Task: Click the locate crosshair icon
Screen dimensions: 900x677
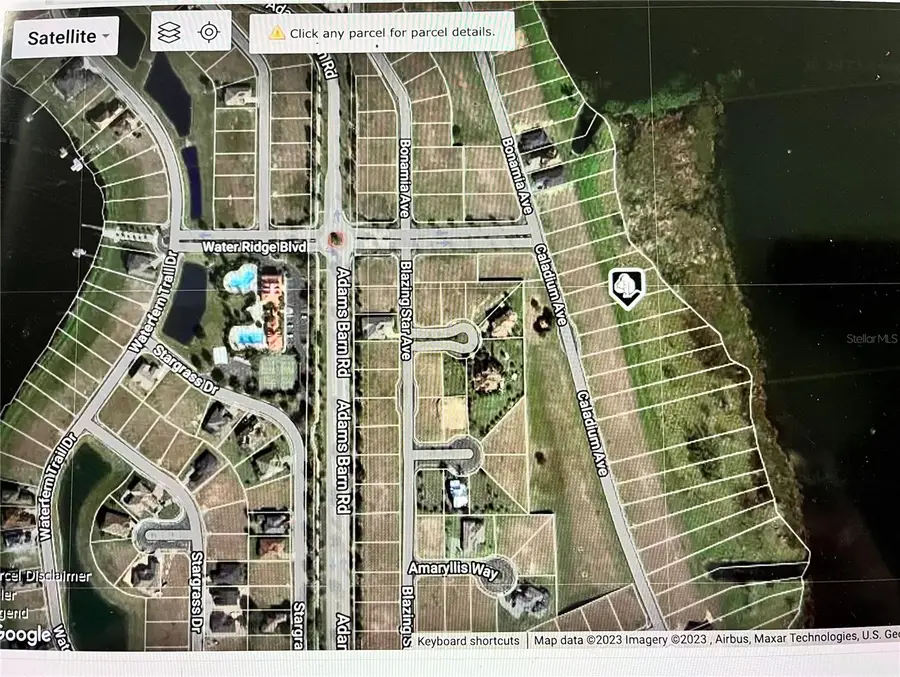Action: tap(209, 32)
